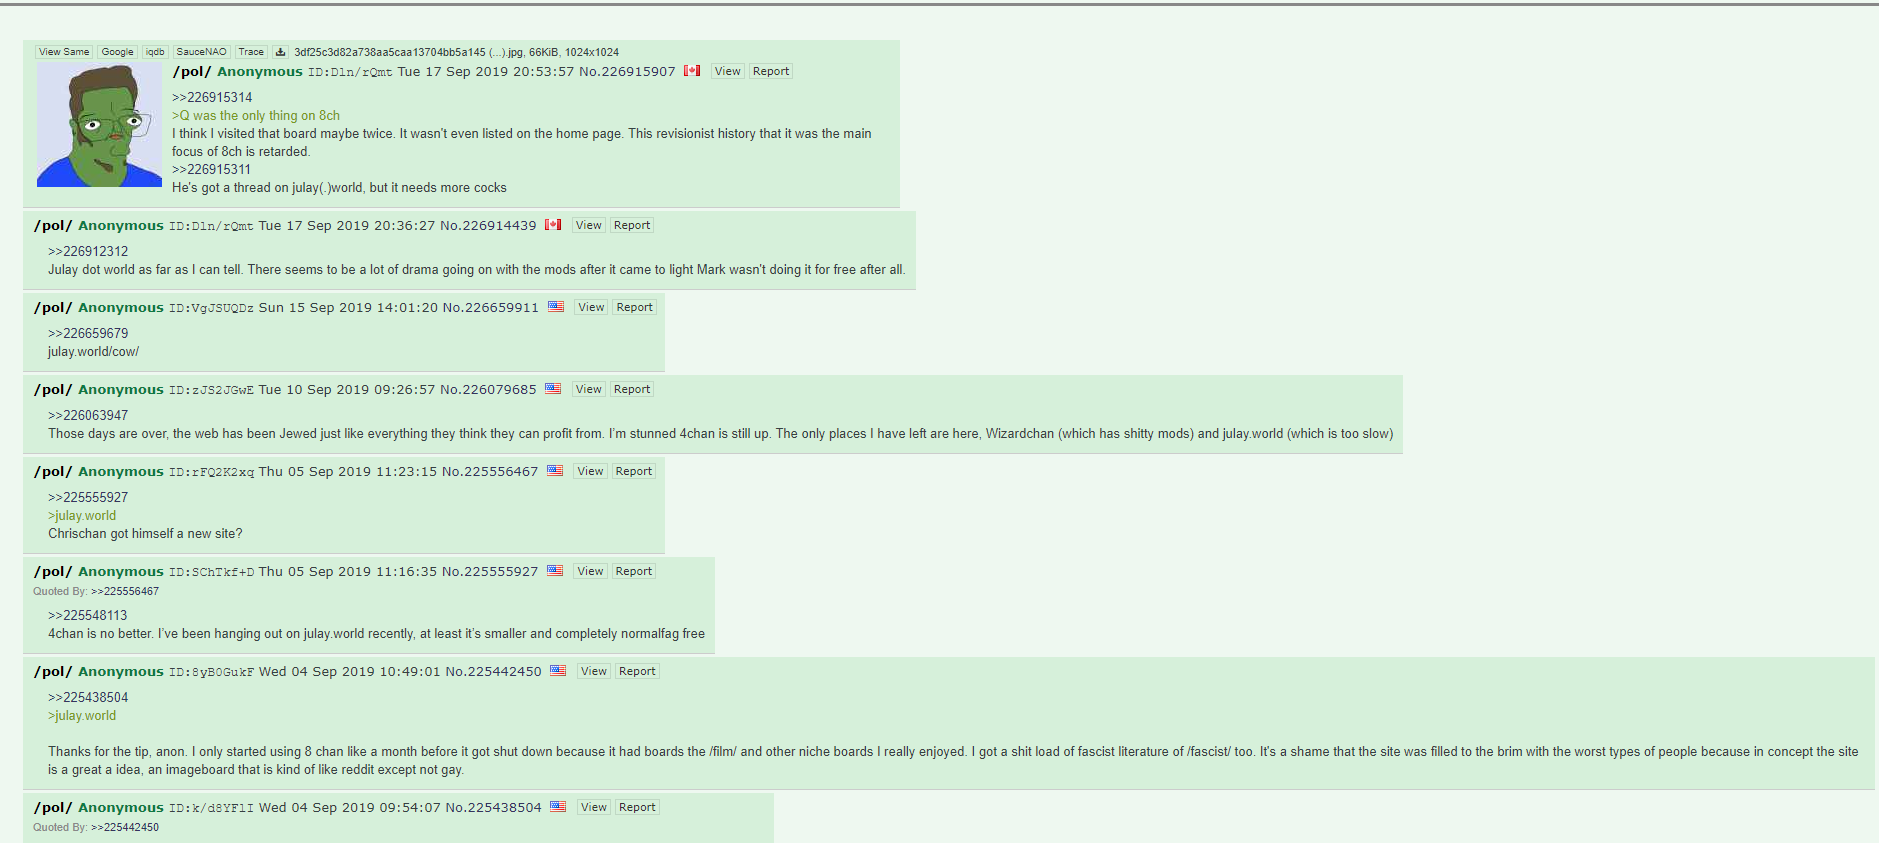Follow reply link >>226063947

88,415
